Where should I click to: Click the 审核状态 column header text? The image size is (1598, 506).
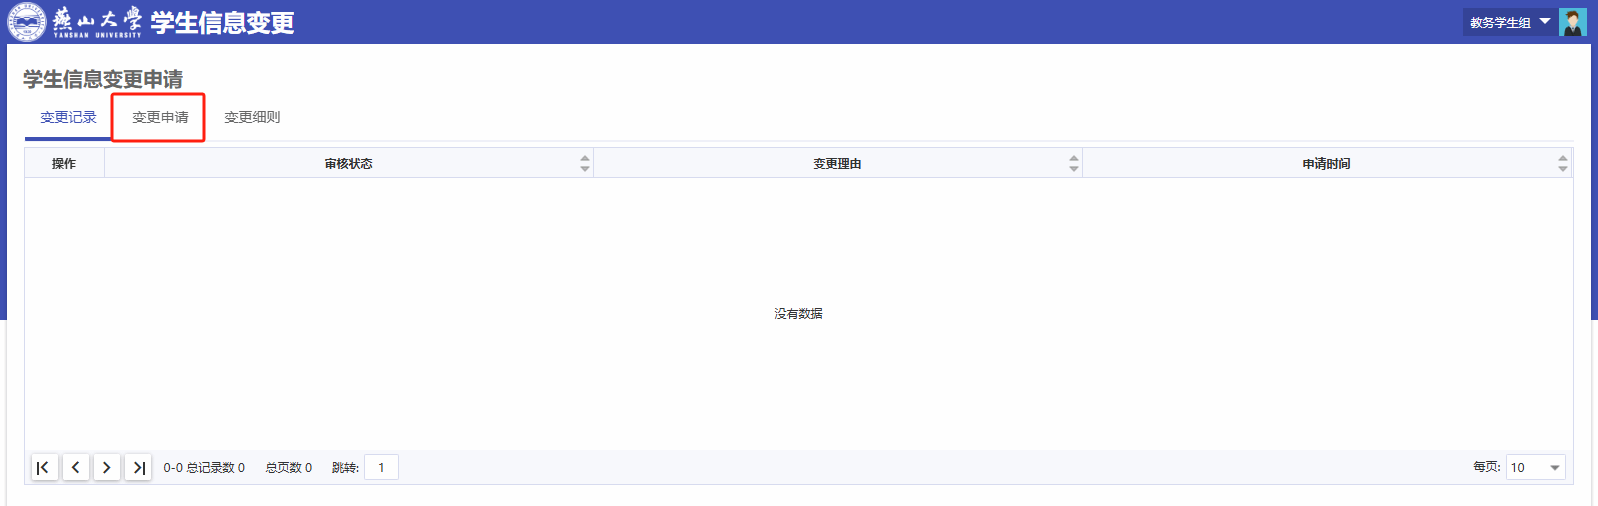coord(348,163)
